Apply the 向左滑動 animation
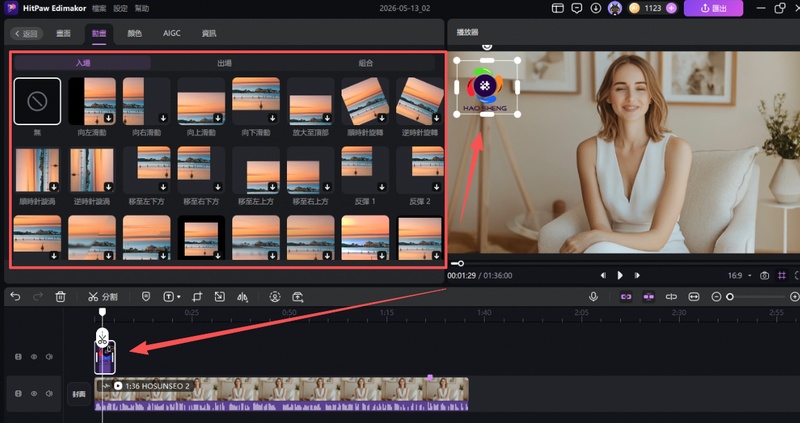 click(x=92, y=101)
